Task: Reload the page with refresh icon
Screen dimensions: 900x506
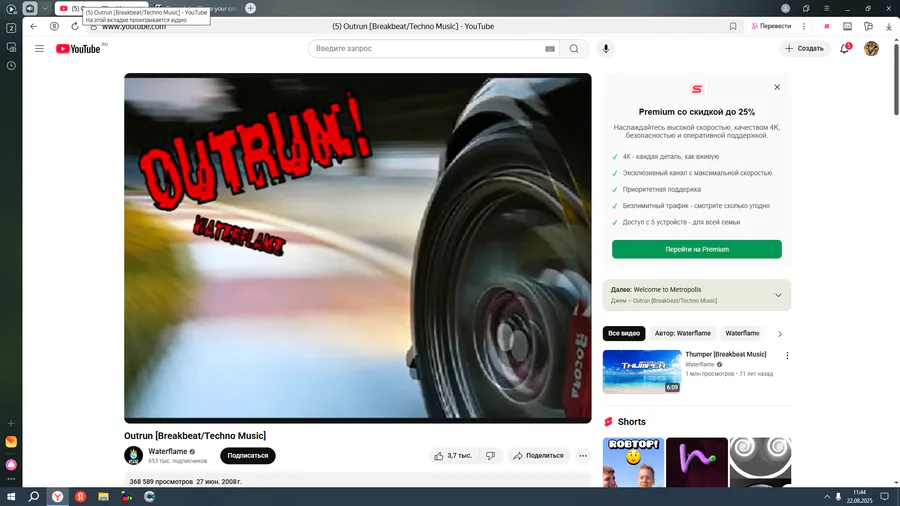Action: click(x=75, y=26)
